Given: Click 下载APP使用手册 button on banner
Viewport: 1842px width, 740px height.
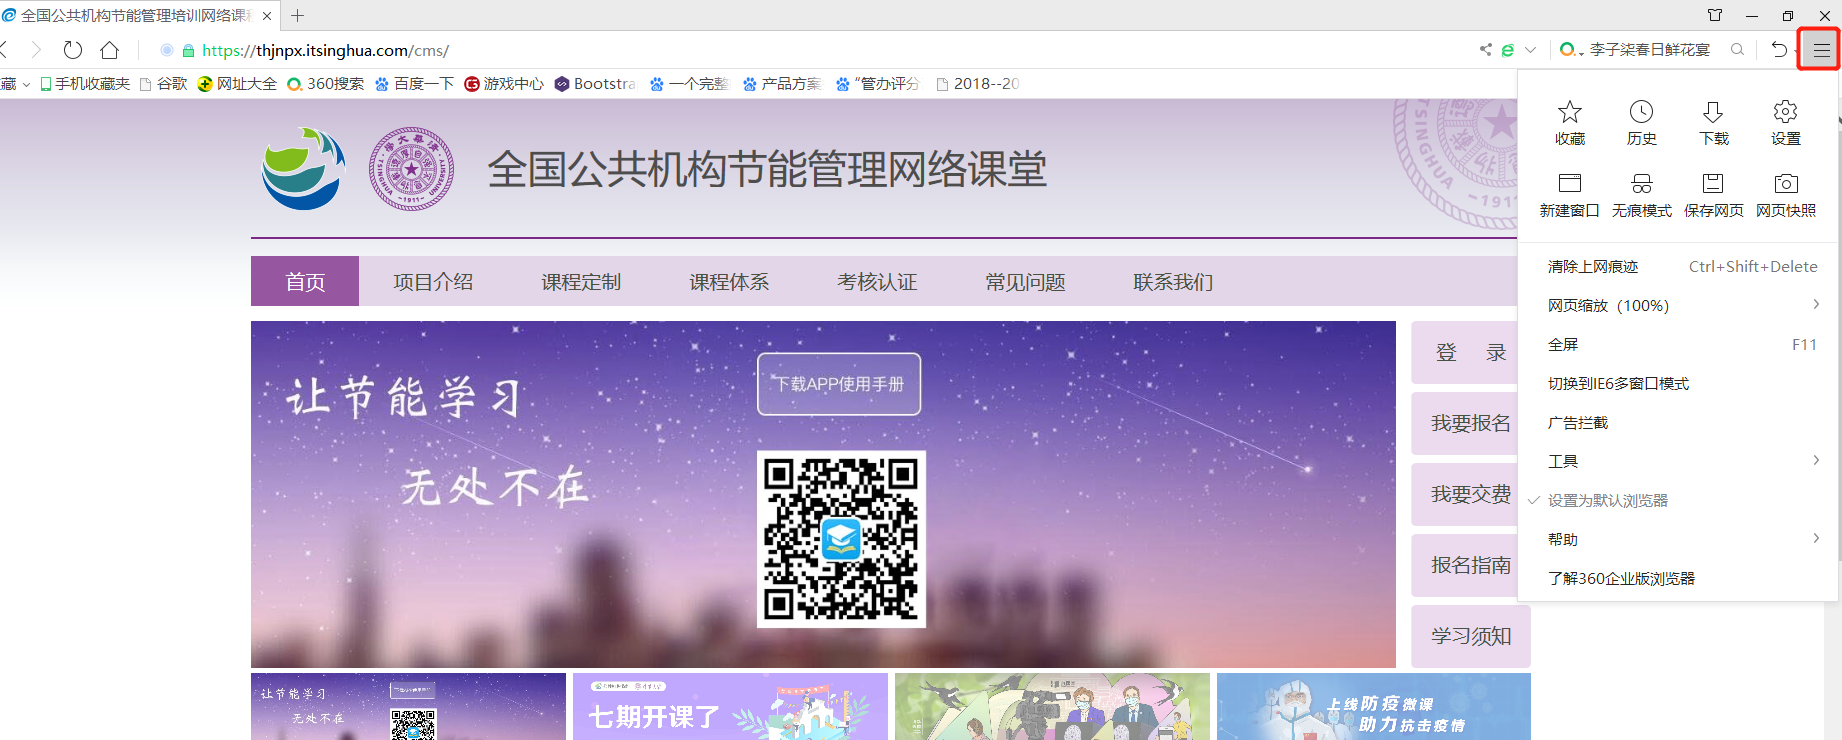Looking at the screenshot, I should click(839, 384).
